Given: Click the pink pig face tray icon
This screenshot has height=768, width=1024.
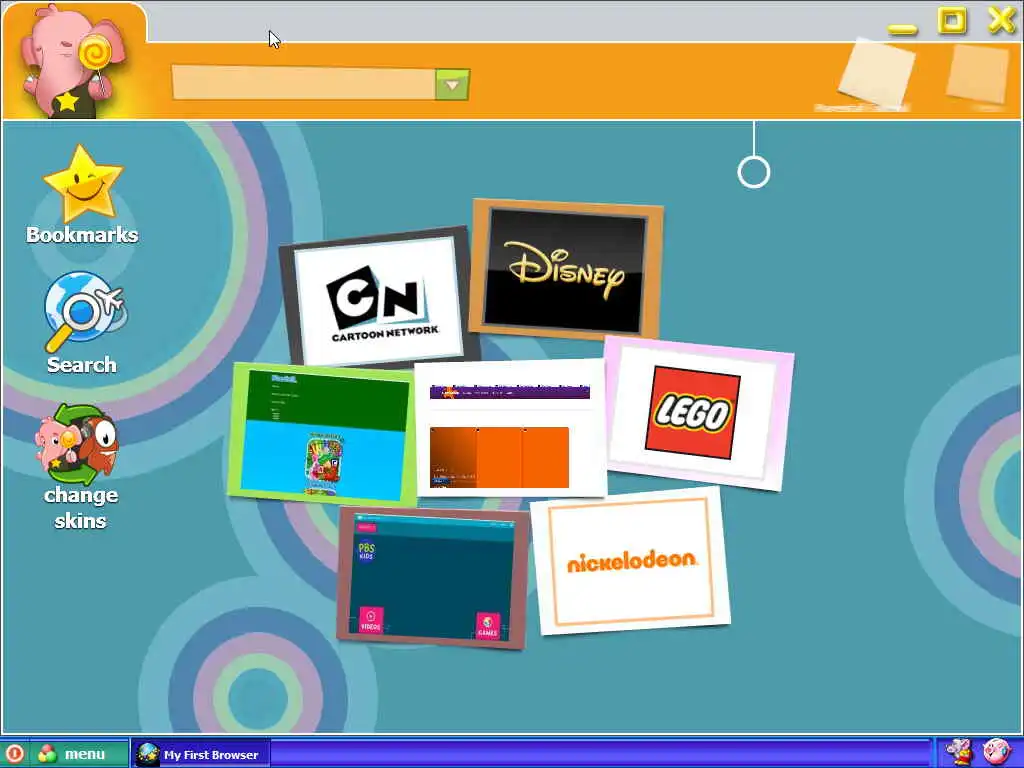Looking at the screenshot, I should [x=997, y=752].
